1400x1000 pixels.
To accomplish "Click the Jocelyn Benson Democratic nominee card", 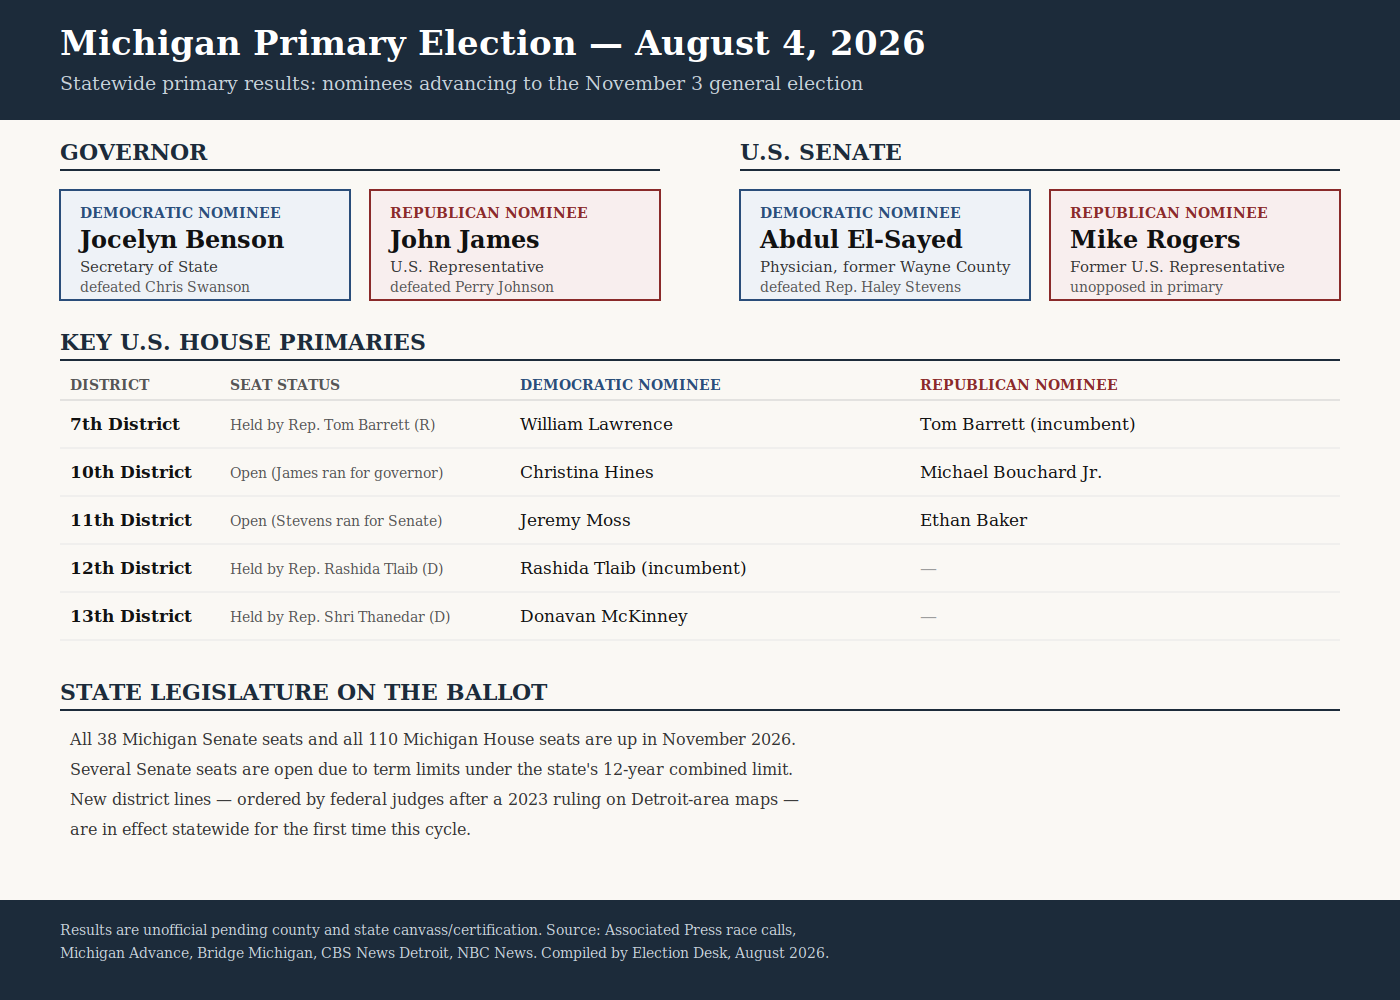I will [205, 245].
